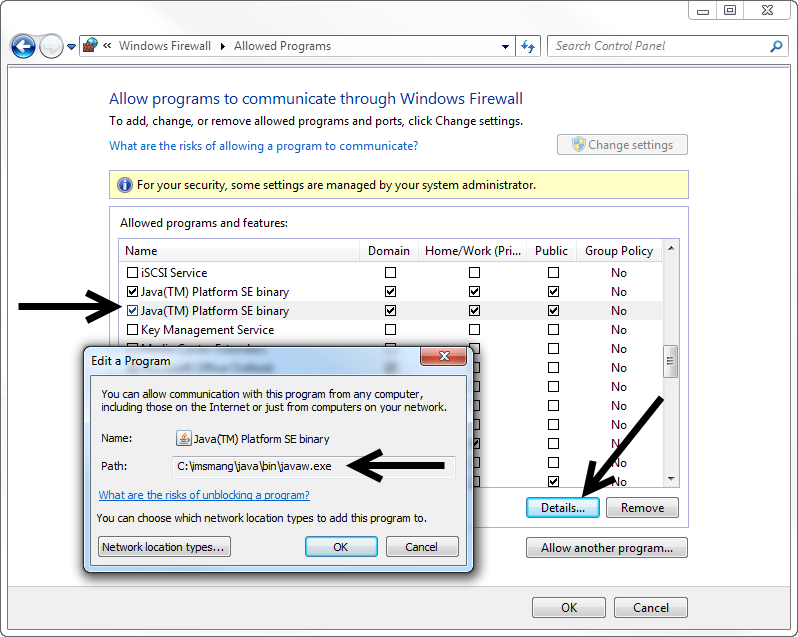Viewport: 798px width, 637px height.
Task: Click the Control Panel icon in address bar
Action: (x=90, y=46)
